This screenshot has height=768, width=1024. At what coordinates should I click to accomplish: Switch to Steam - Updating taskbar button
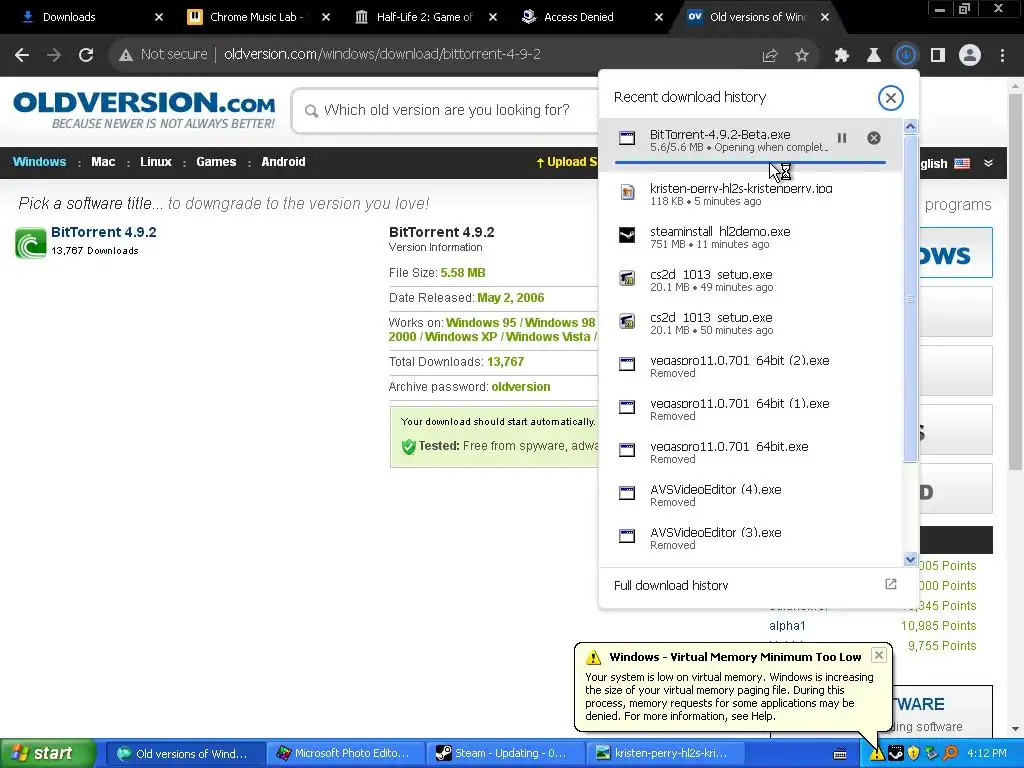click(504, 754)
